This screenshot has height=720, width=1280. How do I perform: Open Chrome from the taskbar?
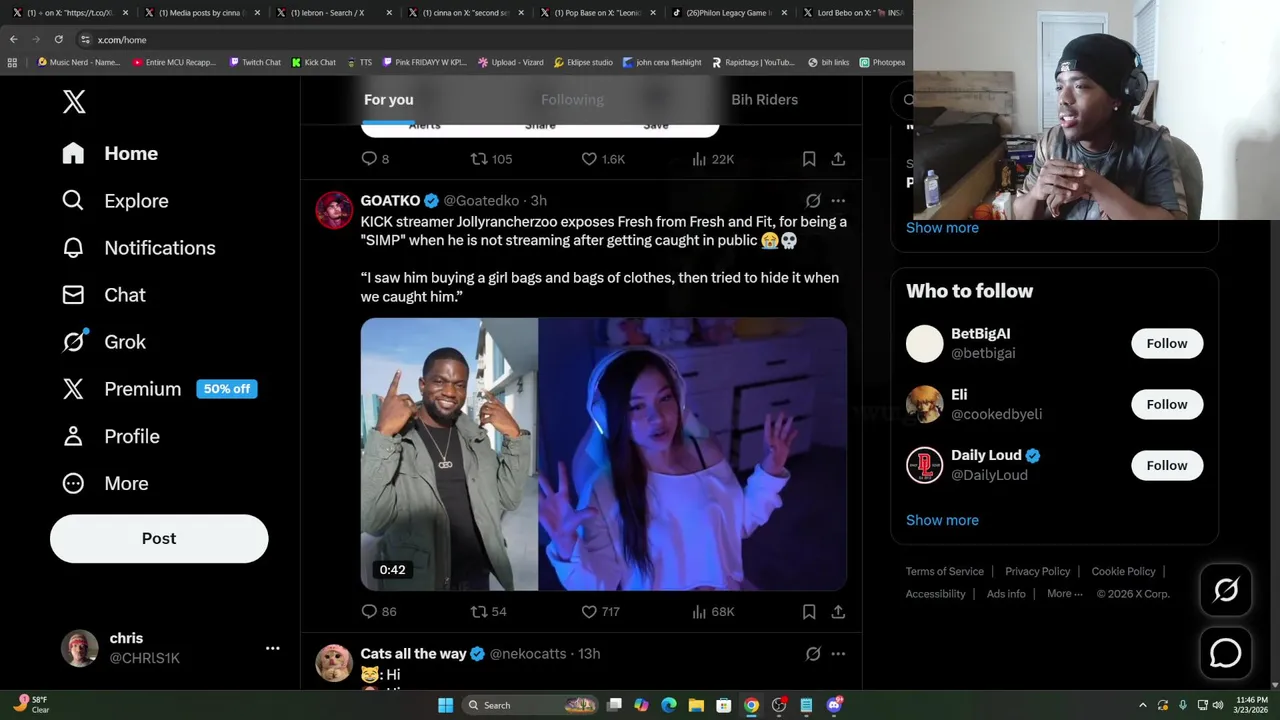[751, 705]
